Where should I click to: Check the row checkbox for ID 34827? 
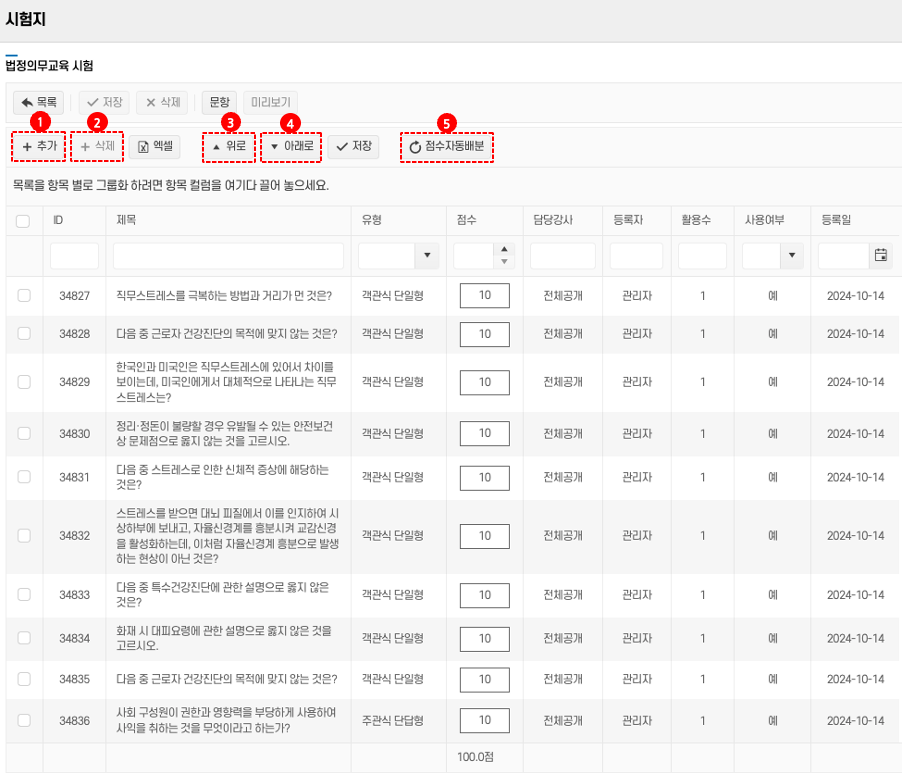(x=24, y=295)
